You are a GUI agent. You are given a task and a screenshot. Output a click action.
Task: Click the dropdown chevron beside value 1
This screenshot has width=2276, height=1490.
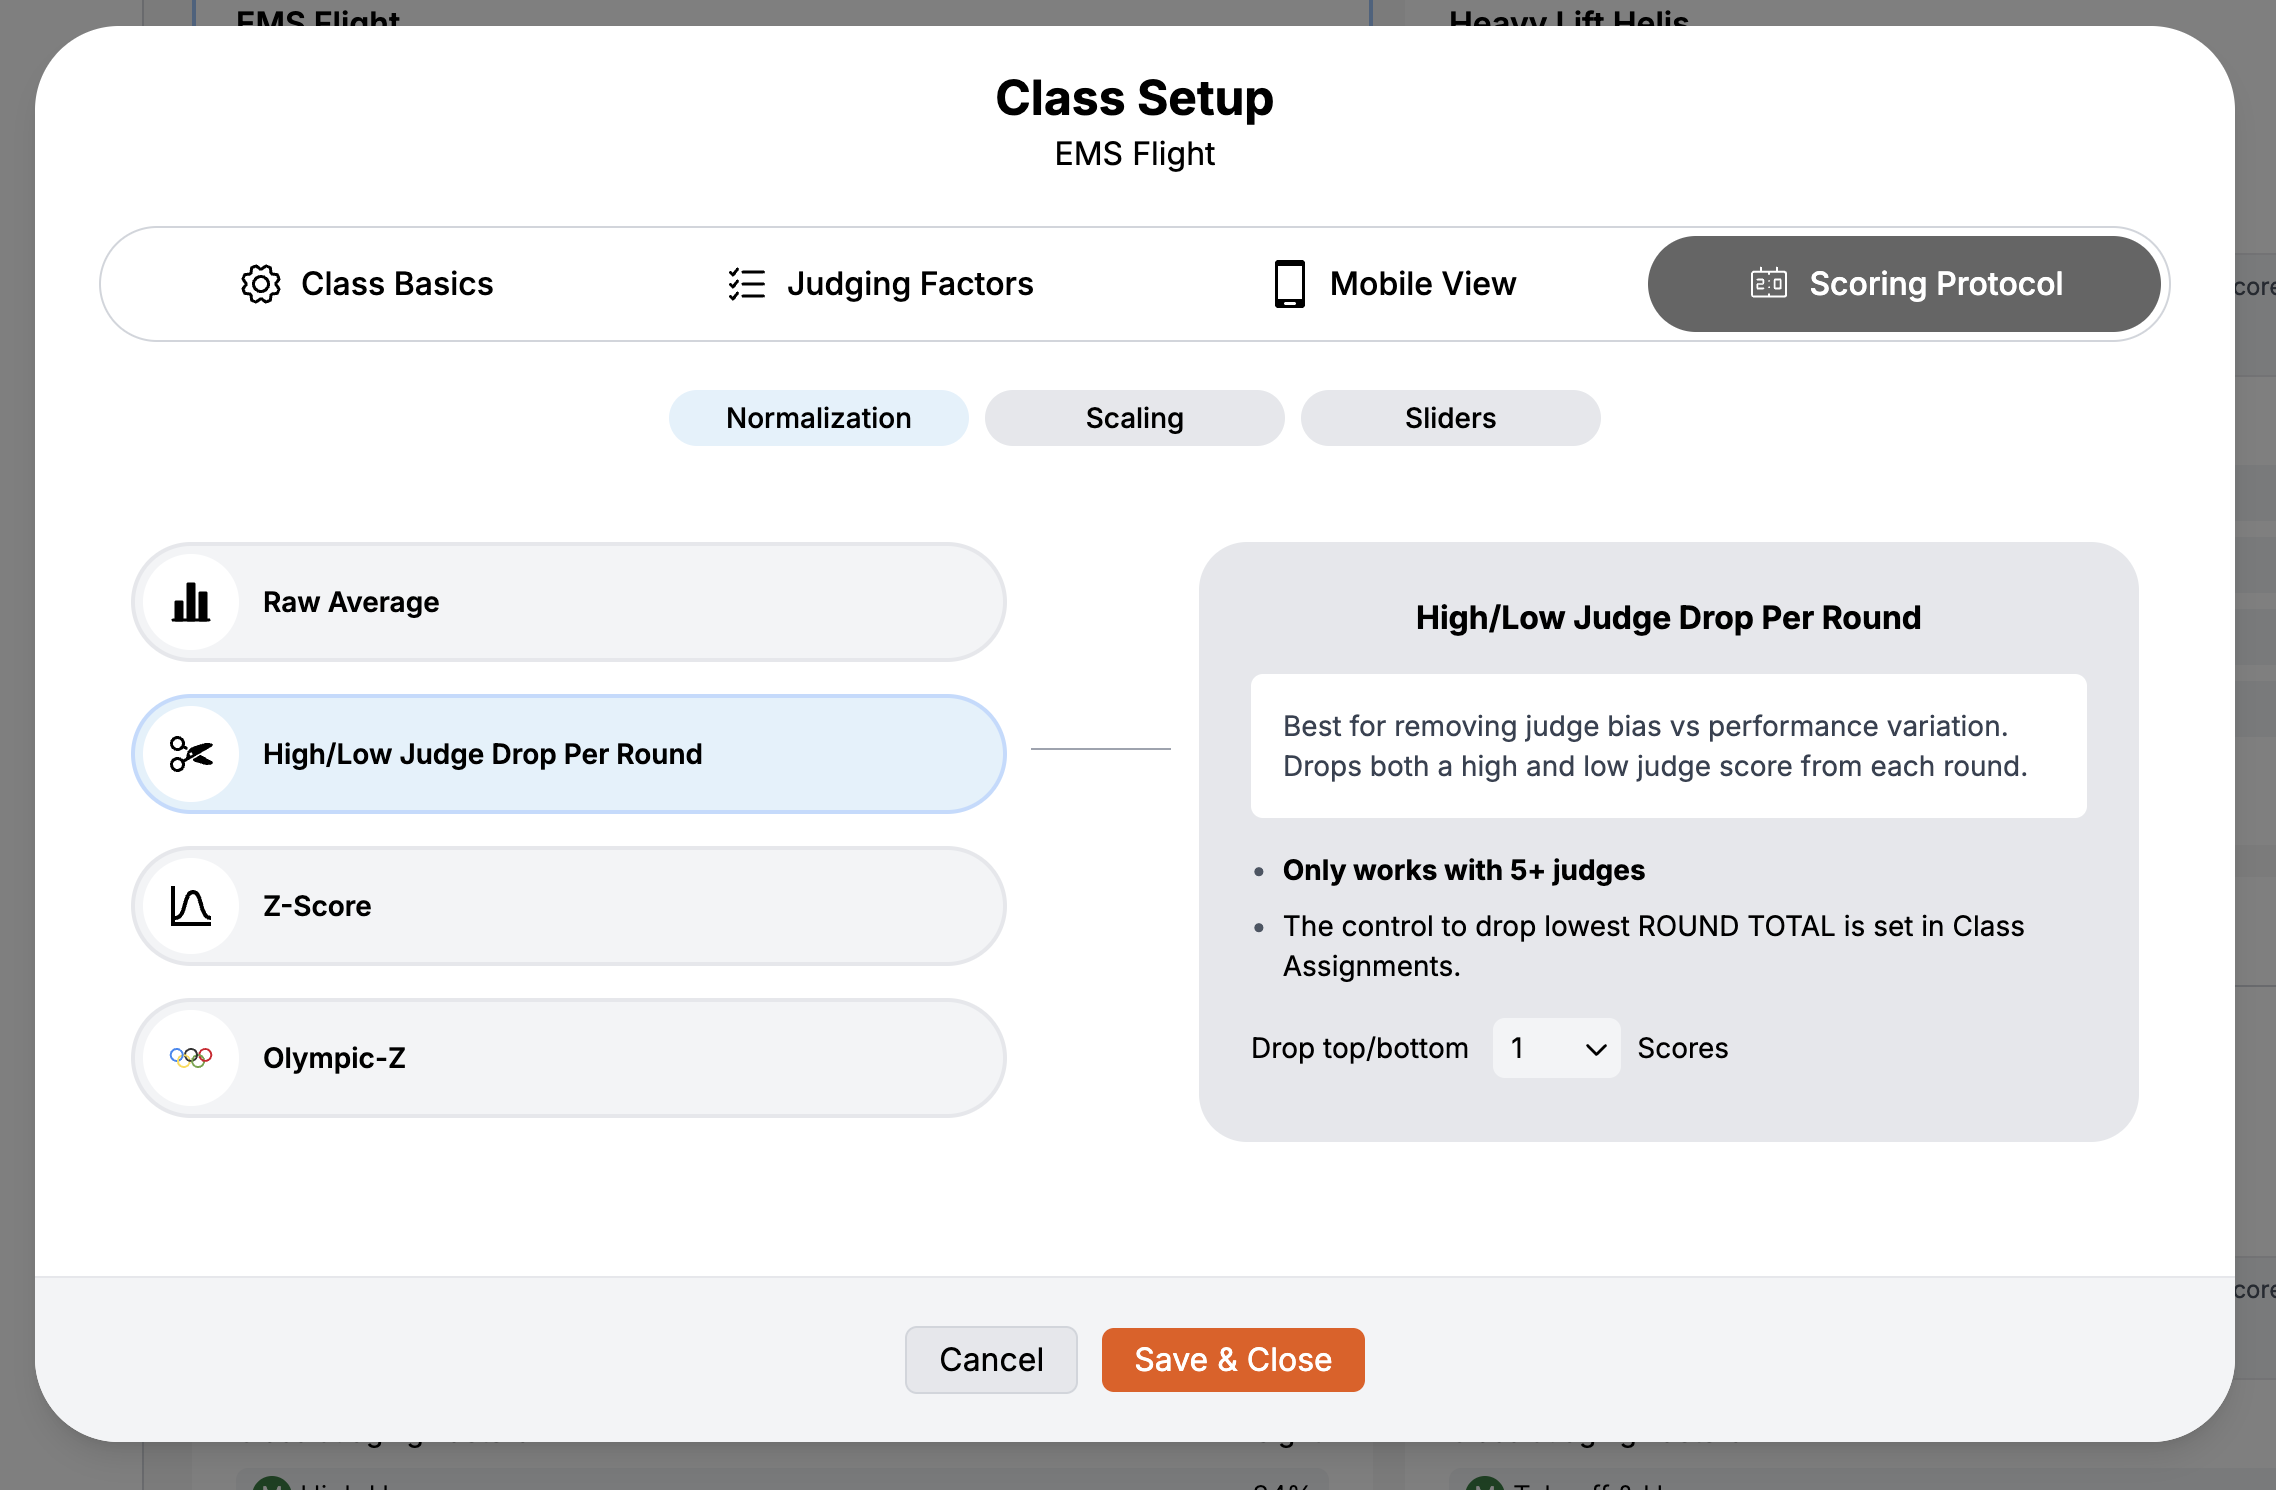click(1596, 1049)
